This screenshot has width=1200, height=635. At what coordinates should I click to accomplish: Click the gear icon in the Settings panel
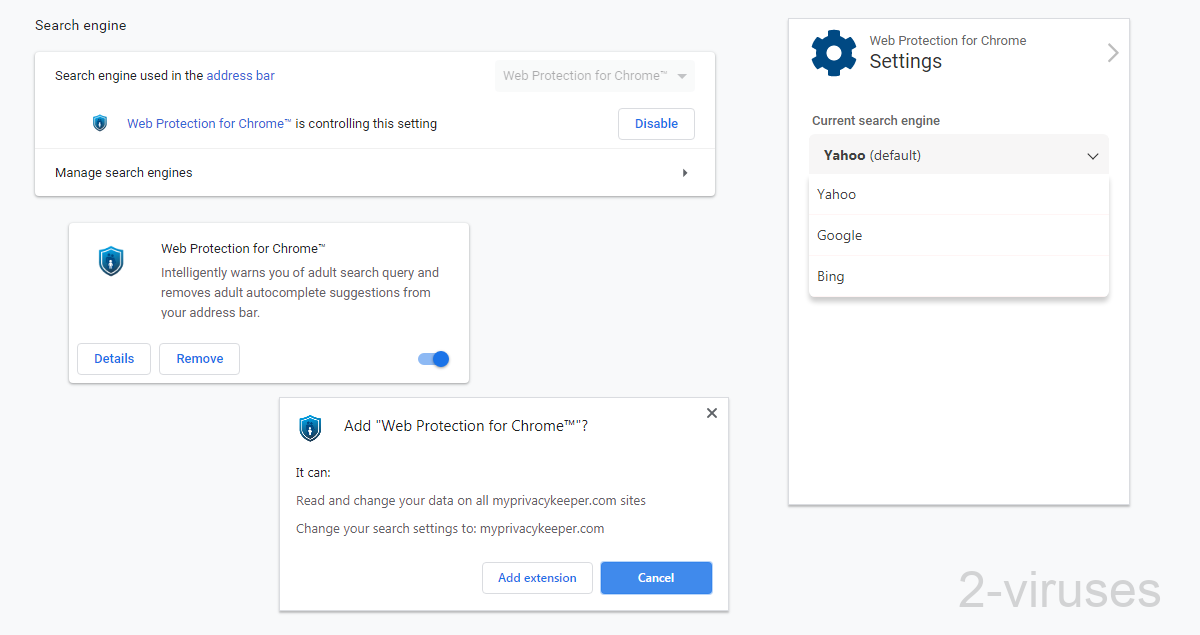click(834, 54)
